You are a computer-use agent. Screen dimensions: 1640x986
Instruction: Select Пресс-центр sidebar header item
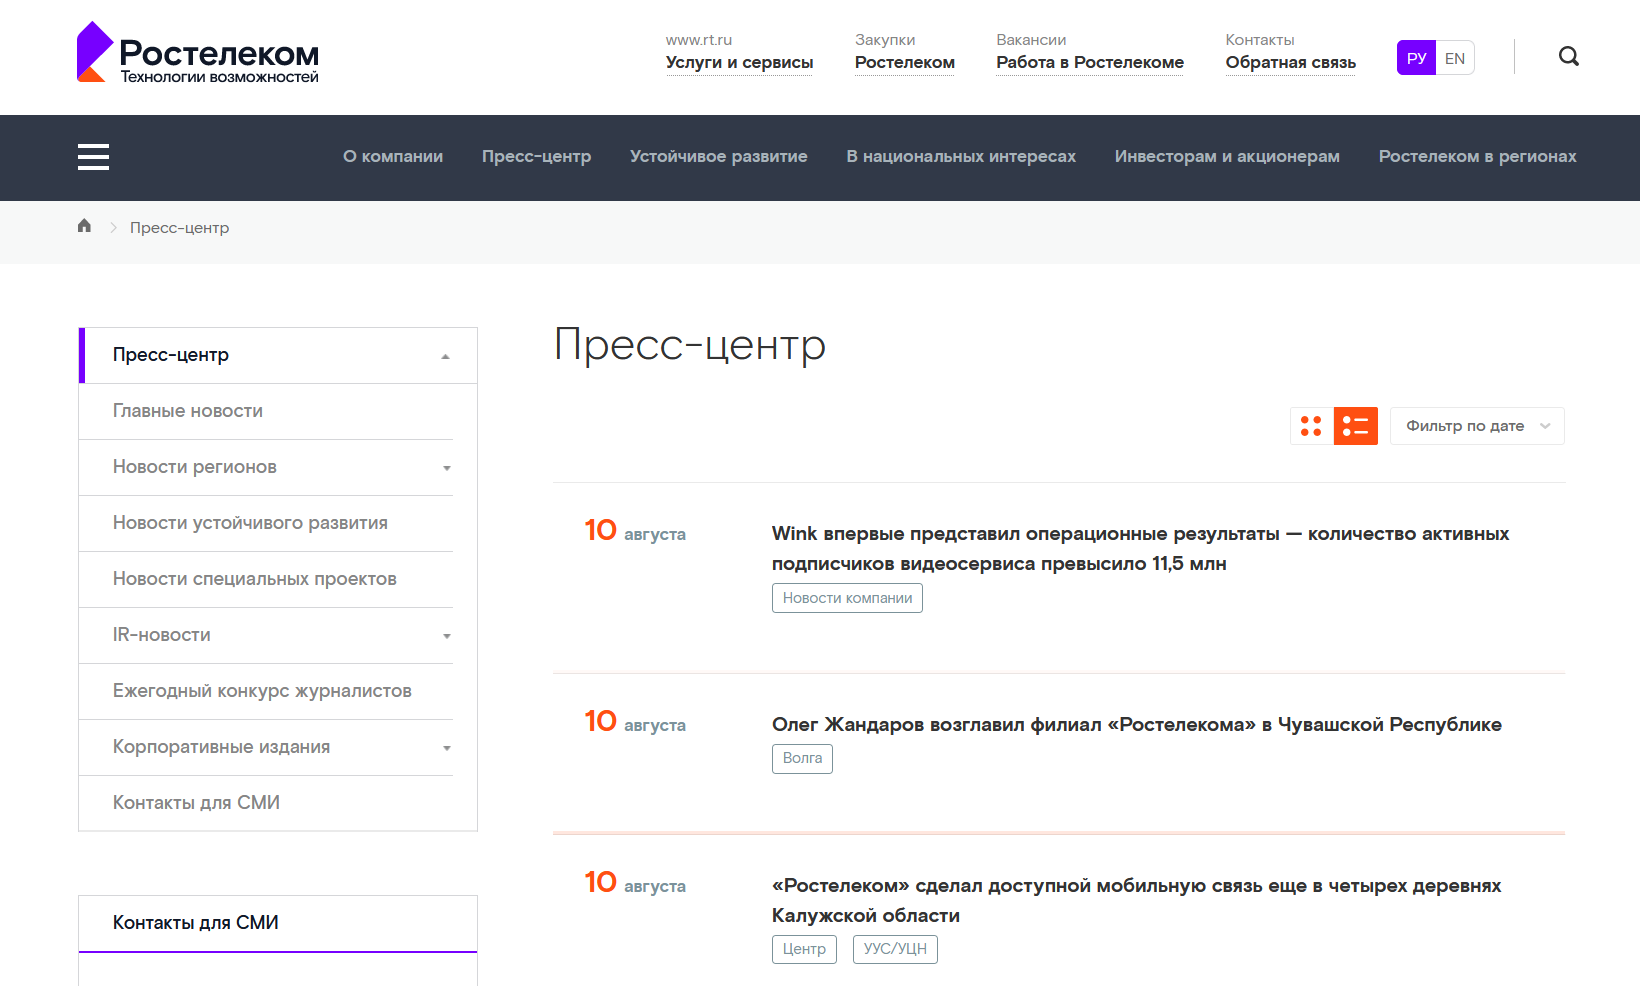(278, 355)
